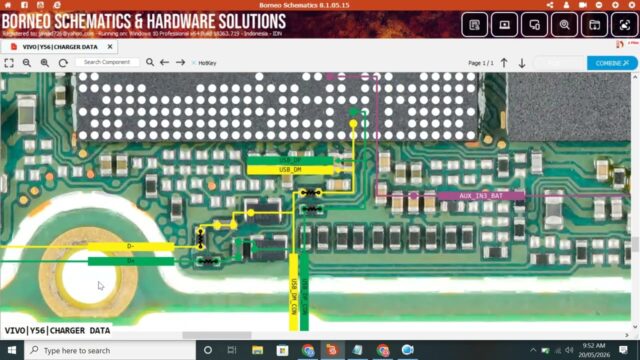The image size is (640, 360).
Task: Open Microsoft Store from taskbar
Action: pyautogui.click(x=282, y=350)
